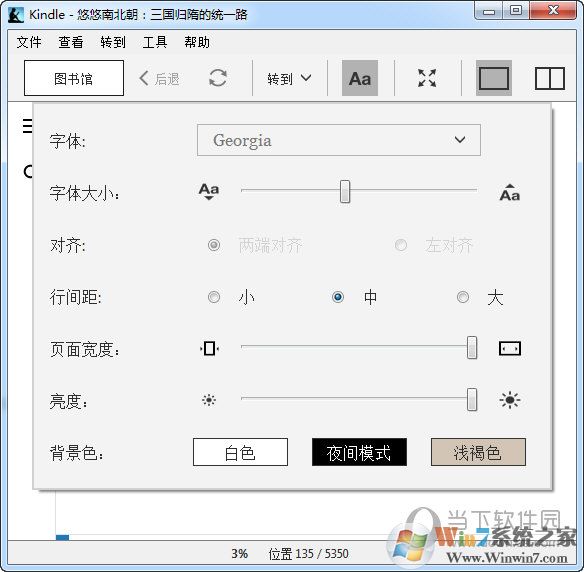
Task: Open the 查看 menu
Action: click(x=70, y=42)
